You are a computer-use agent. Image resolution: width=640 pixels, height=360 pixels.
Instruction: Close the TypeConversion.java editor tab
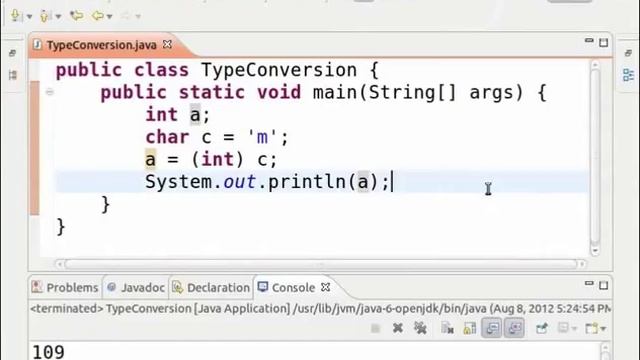click(x=167, y=44)
